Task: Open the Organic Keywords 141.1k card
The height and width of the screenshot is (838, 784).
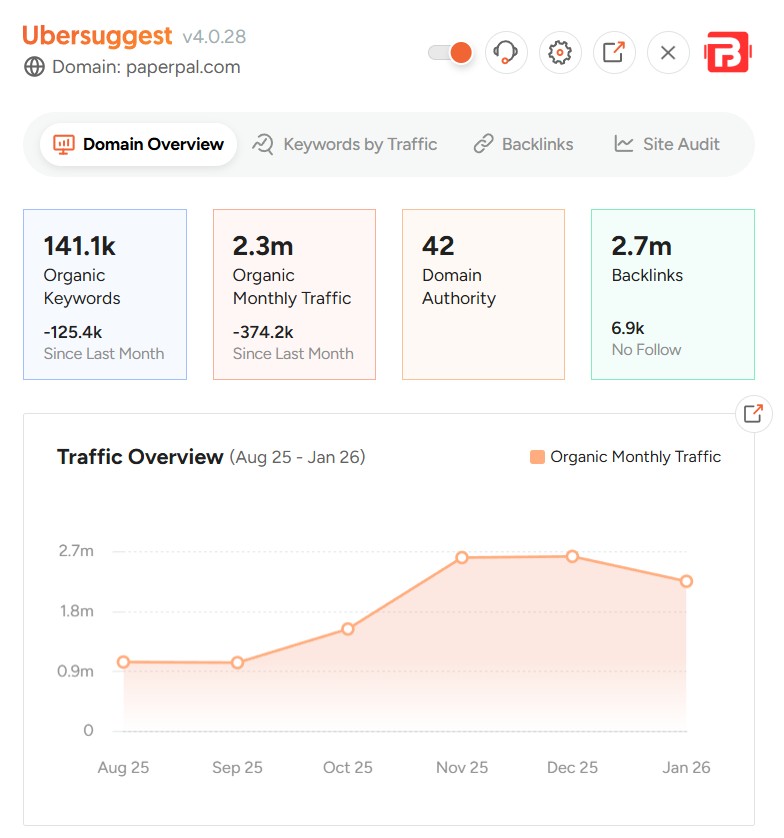Action: 105,294
